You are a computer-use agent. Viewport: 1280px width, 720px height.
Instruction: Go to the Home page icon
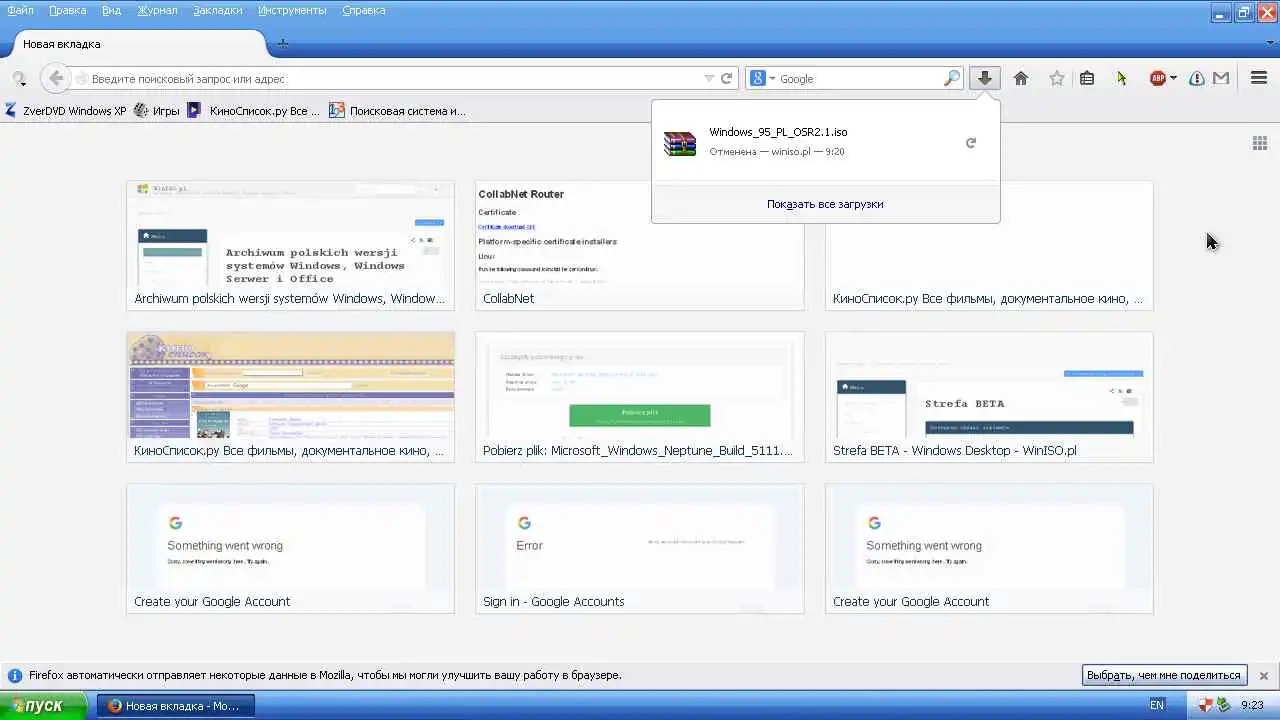pyautogui.click(x=1021, y=78)
